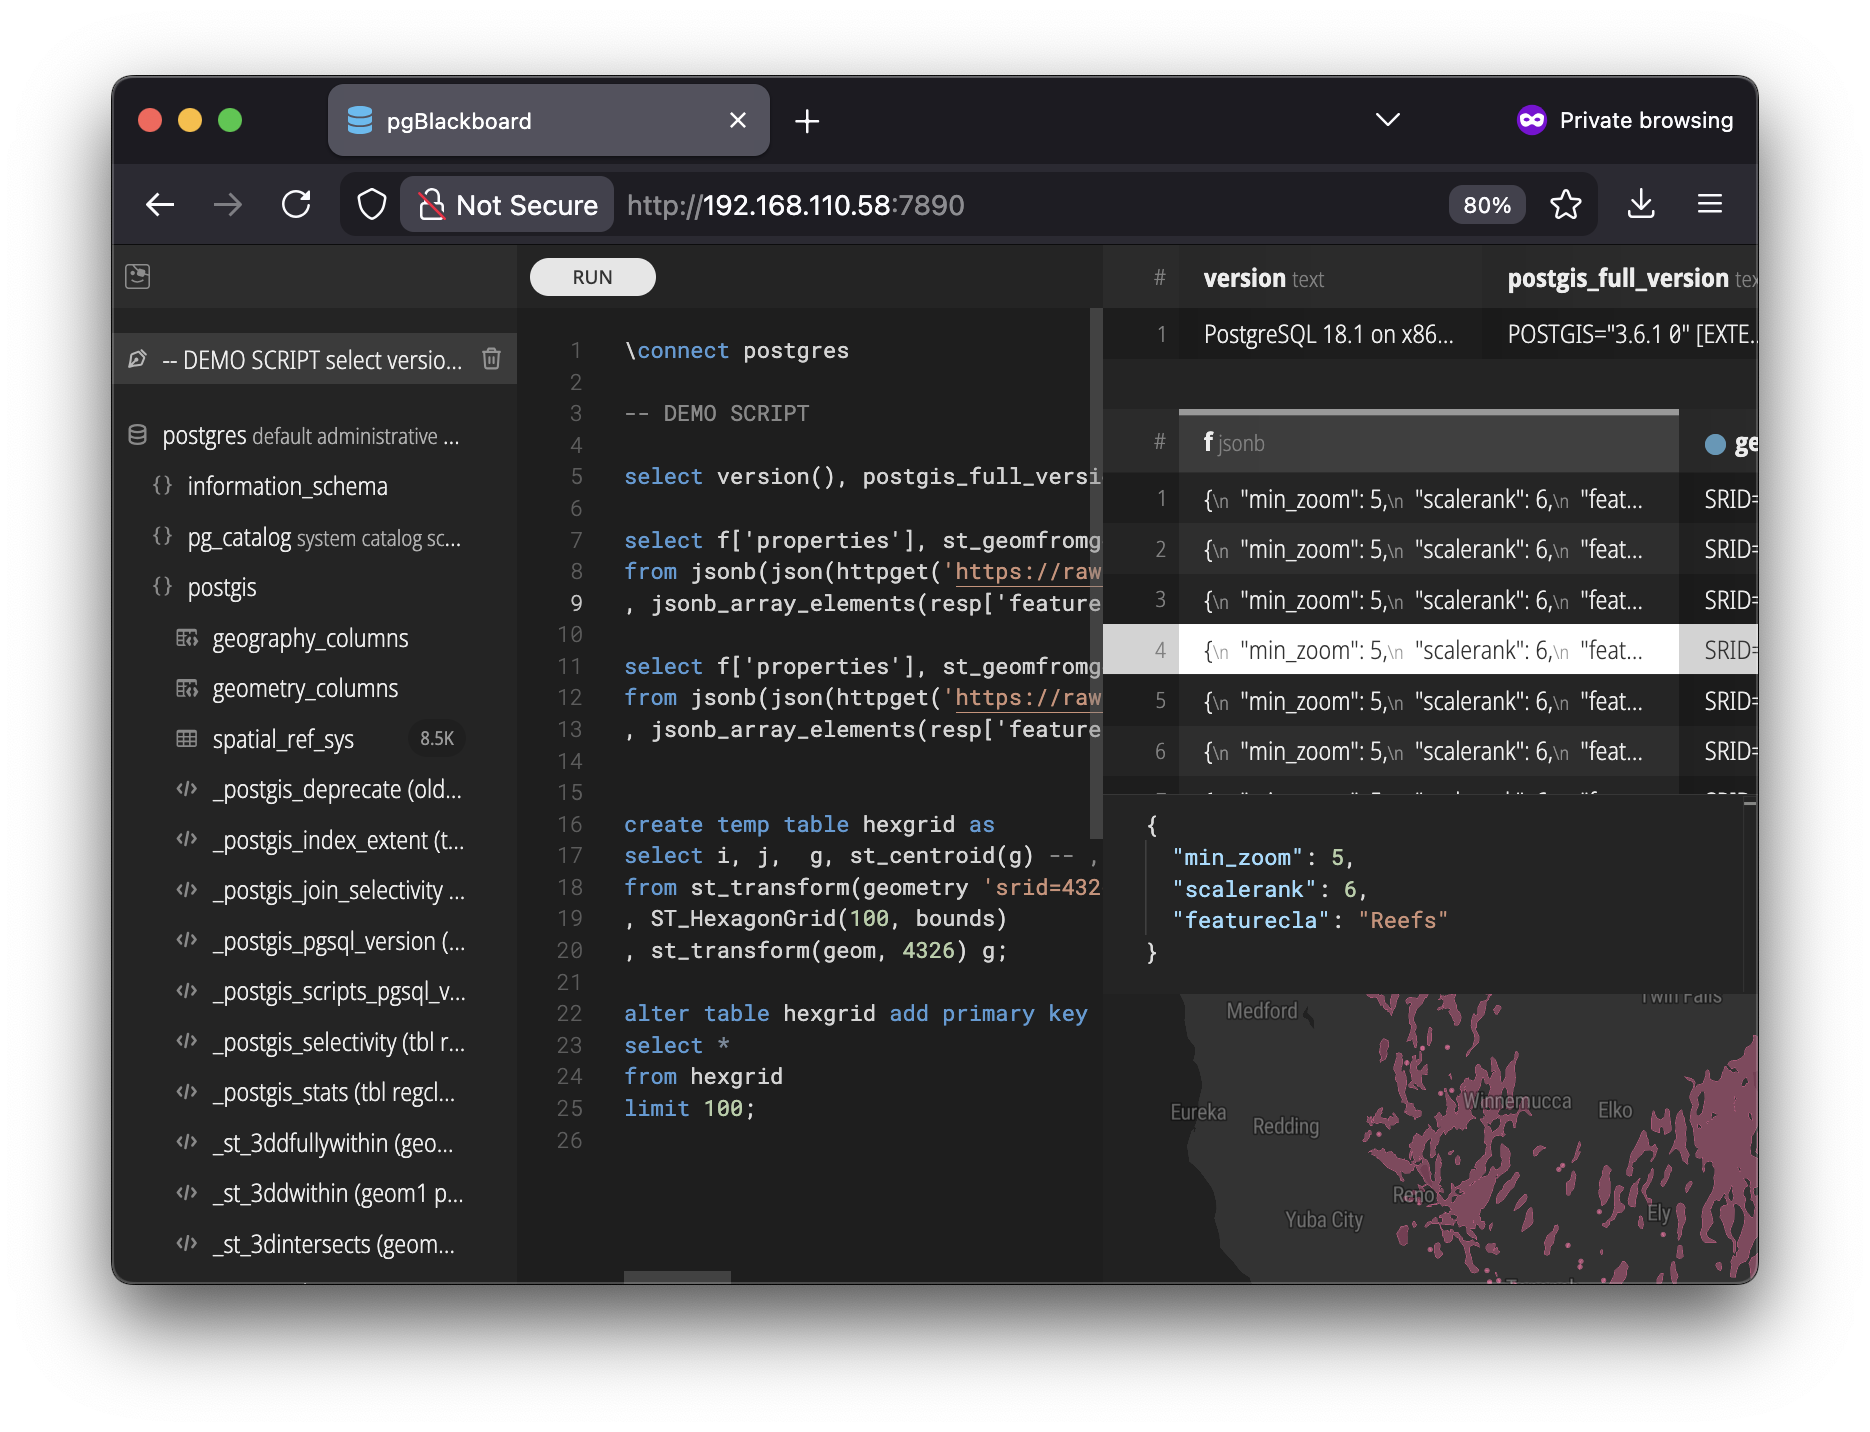
Task: Collapse the postgis schema node
Action: 162,587
